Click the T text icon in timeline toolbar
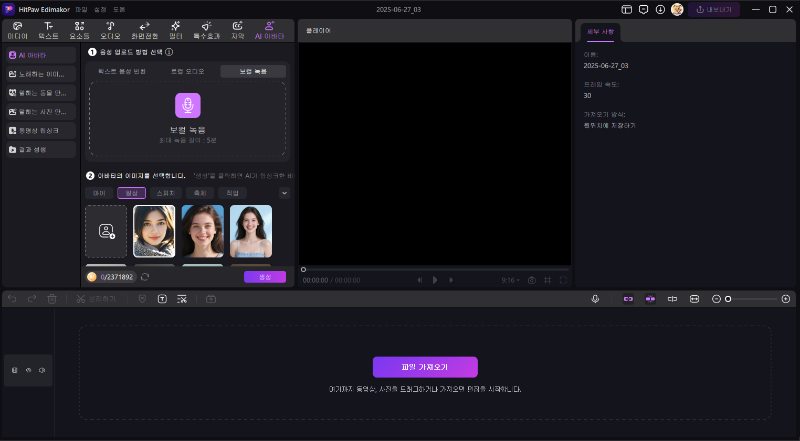Viewport: 800px width, 441px height. [x=162, y=299]
